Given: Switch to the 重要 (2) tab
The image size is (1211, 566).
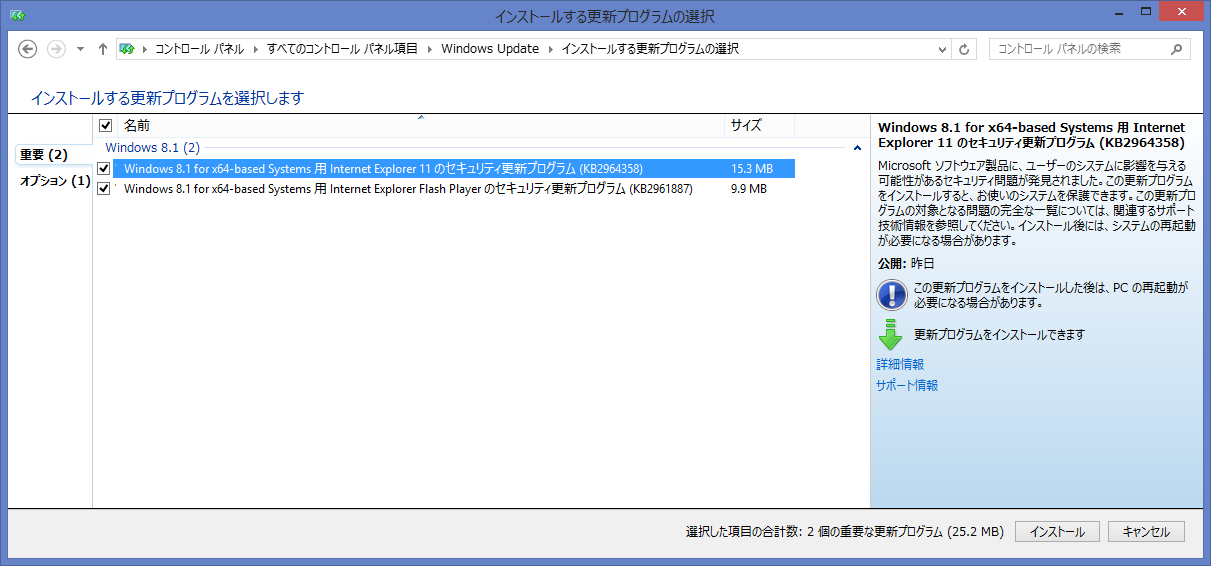Looking at the screenshot, I should tap(44, 155).
